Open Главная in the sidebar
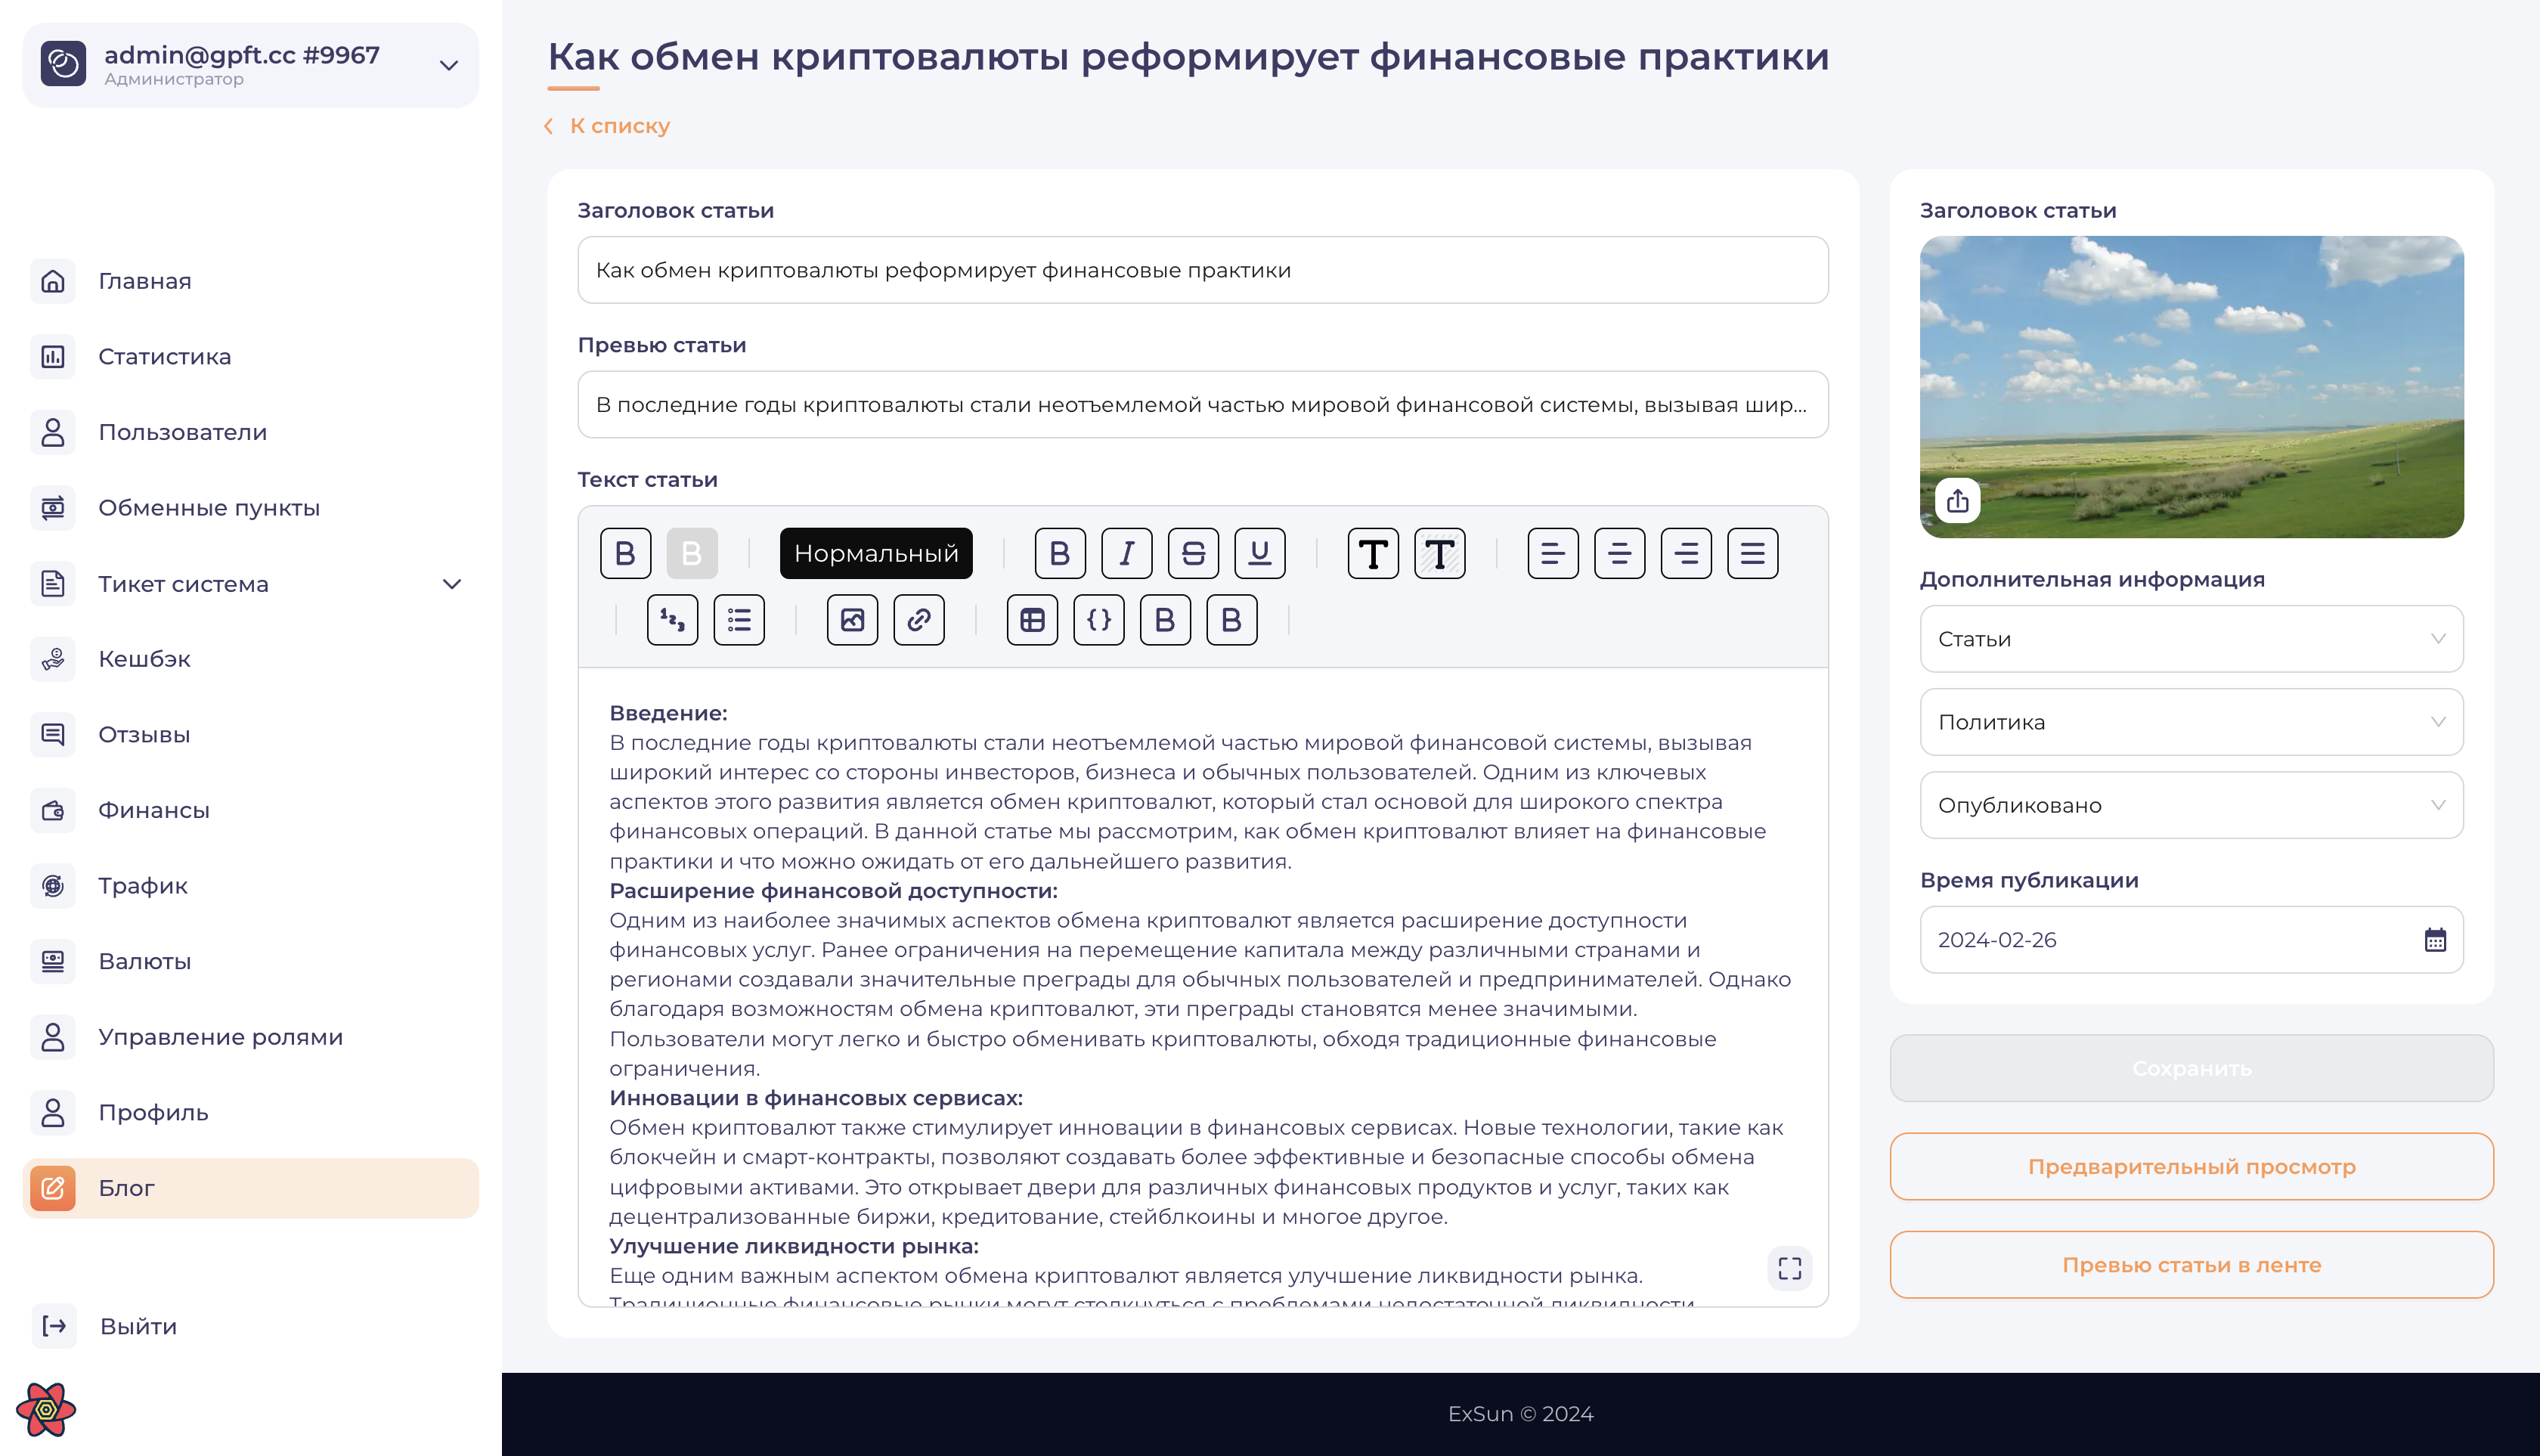The width and height of the screenshot is (2540, 1456). (251, 281)
